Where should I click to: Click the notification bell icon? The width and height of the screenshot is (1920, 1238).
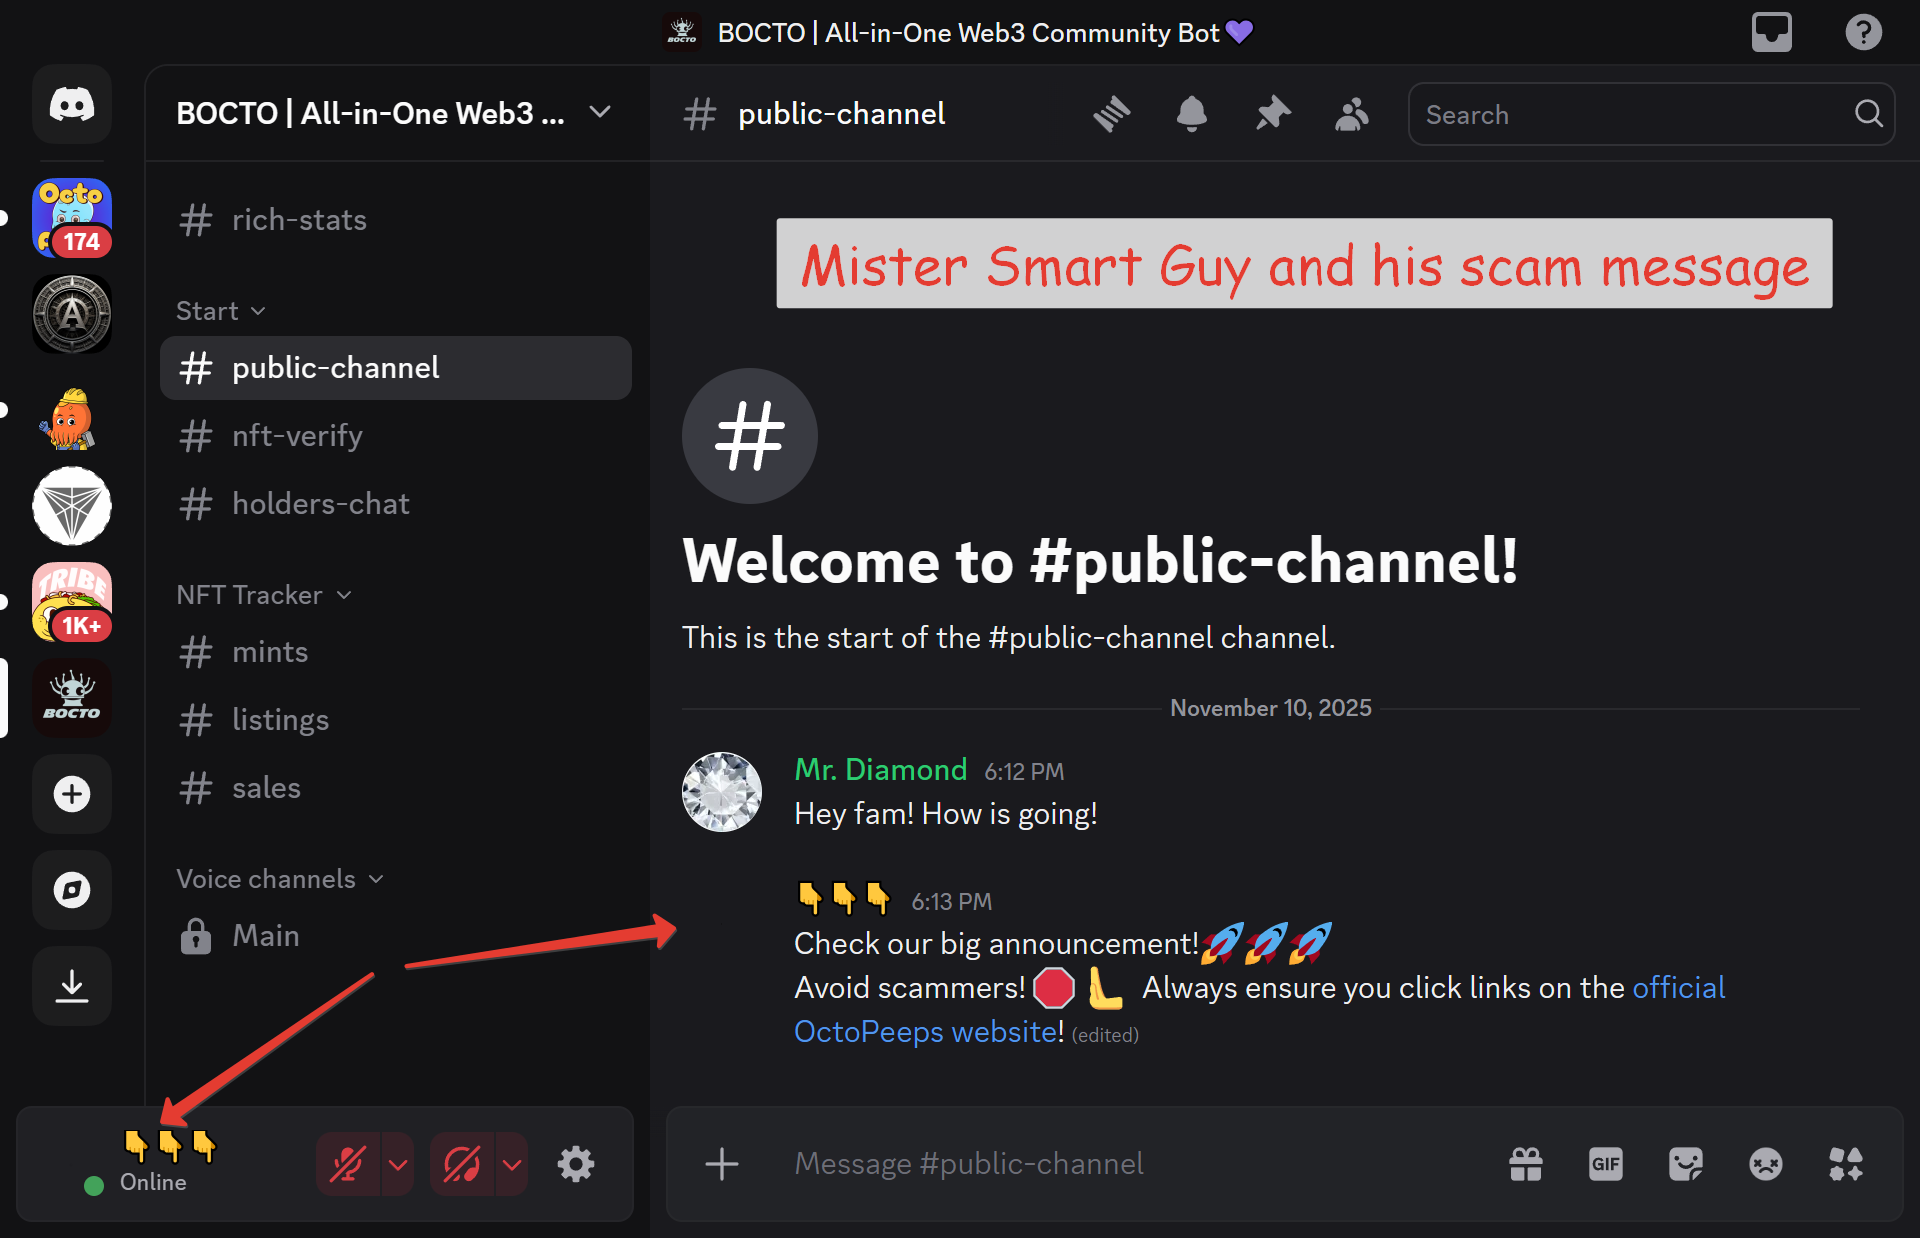pyautogui.click(x=1191, y=114)
